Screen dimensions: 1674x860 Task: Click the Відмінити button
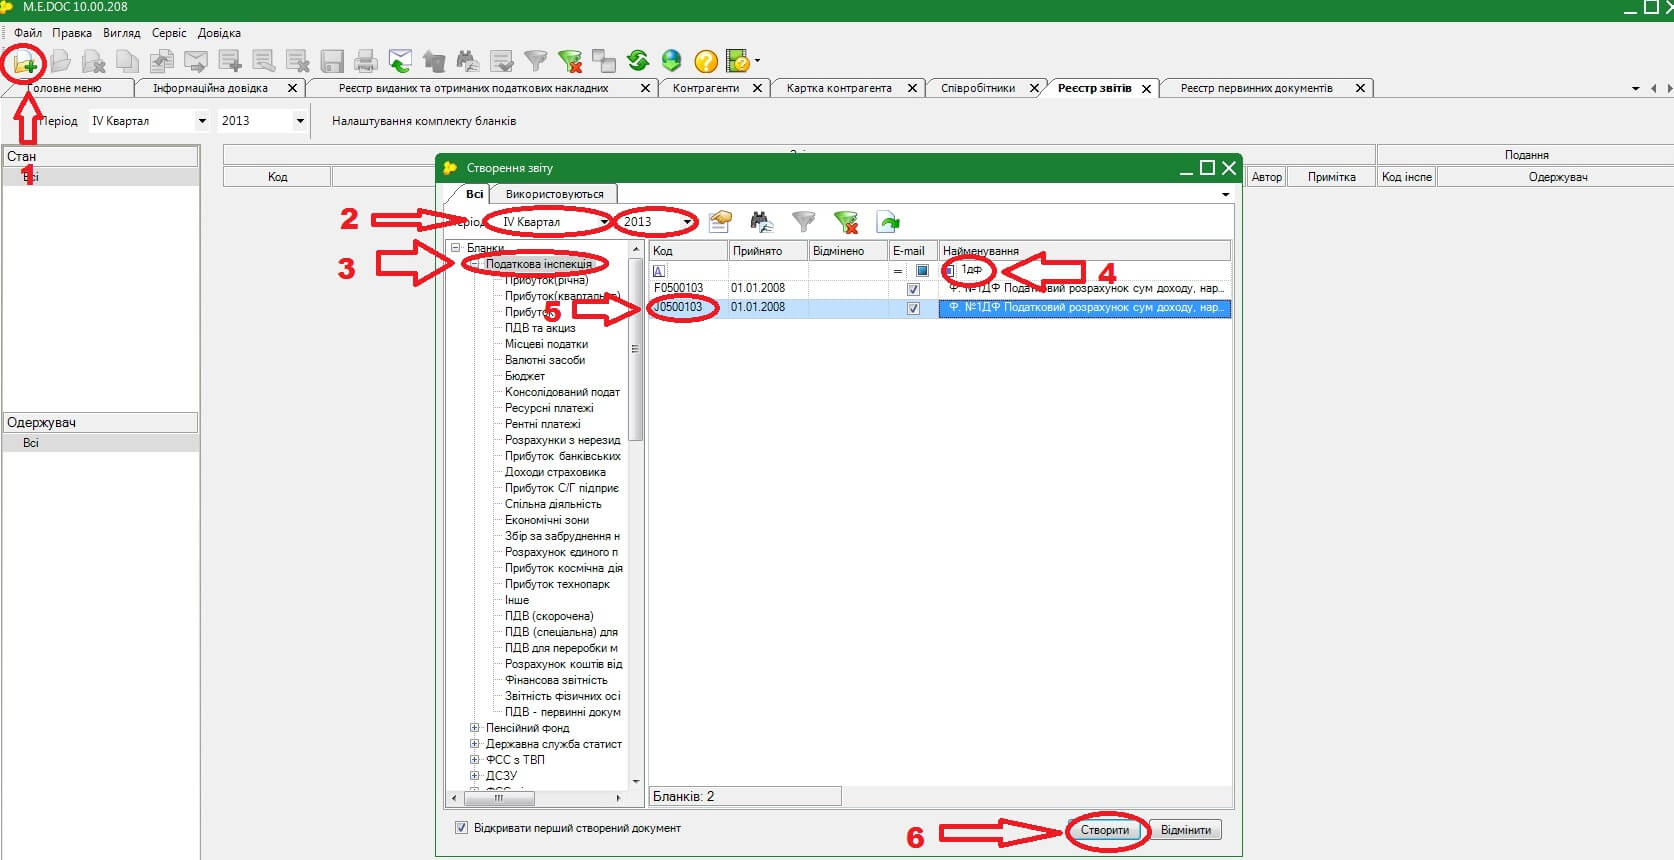pyautogui.click(x=1186, y=830)
